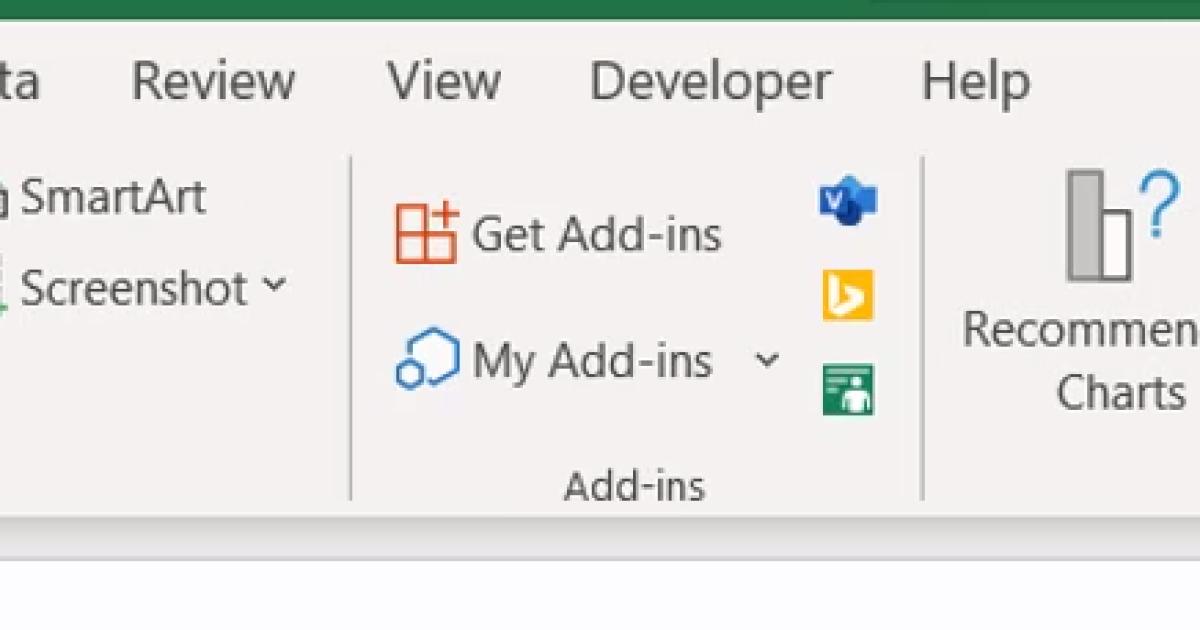Image resolution: width=1200 pixels, height=630 pixels.
Task: Launch the Bing Maps add-in
Action: (847, 295)
